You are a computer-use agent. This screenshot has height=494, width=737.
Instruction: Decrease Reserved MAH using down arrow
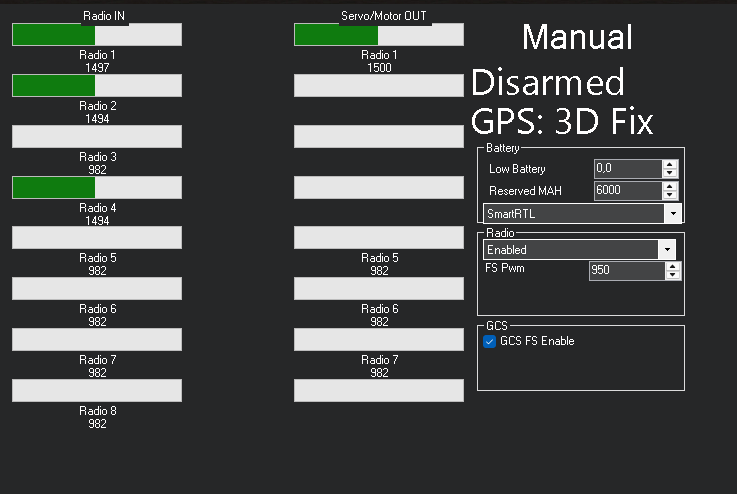[670, 195]
